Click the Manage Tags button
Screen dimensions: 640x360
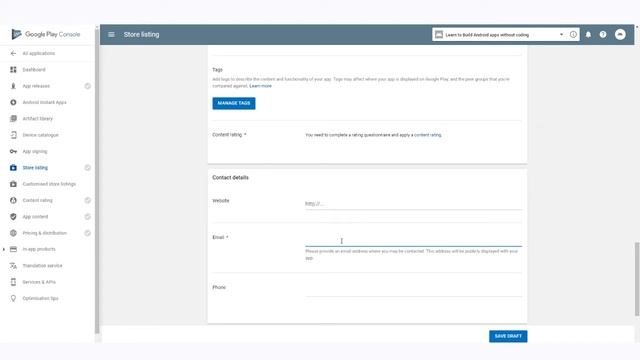[x=234, y=103]
